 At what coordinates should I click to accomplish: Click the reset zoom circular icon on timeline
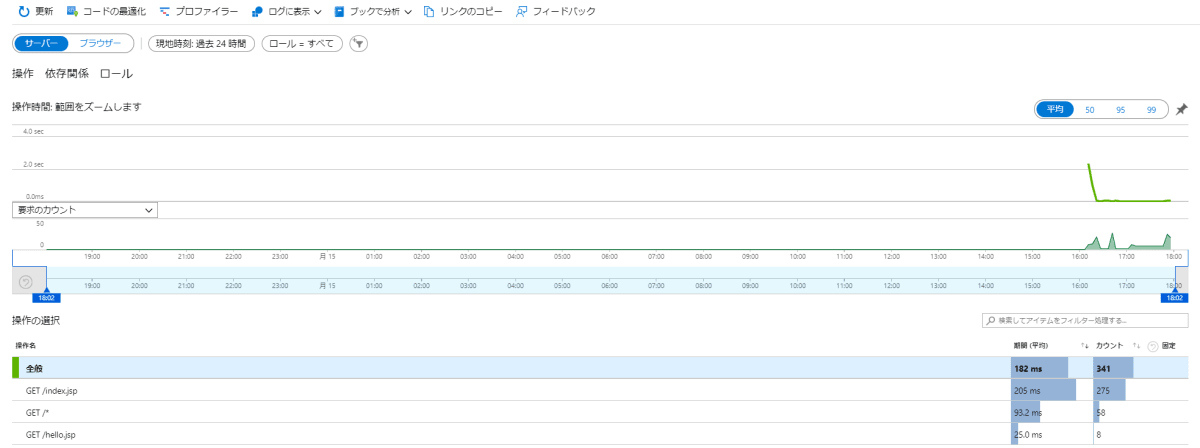point(26,281)
